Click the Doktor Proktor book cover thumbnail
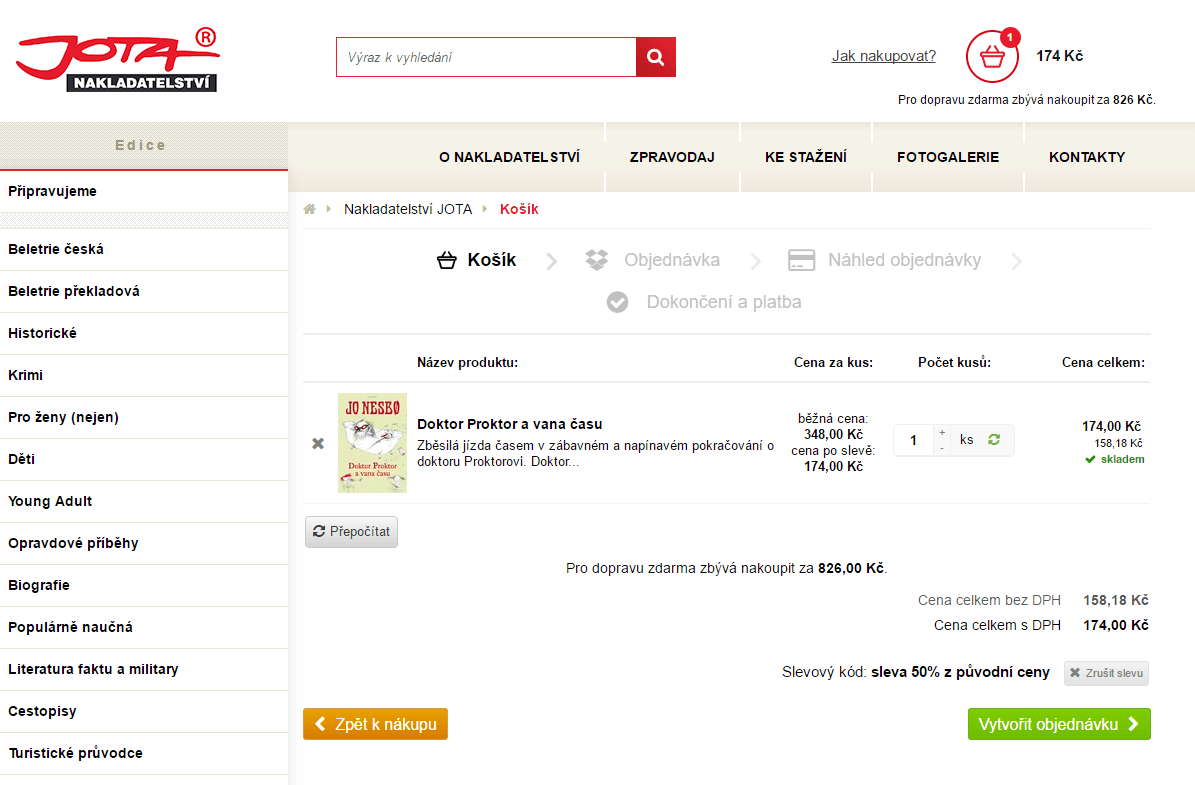Image resolution: width=1195 pixels, height=785 pixels. [373, 443]
